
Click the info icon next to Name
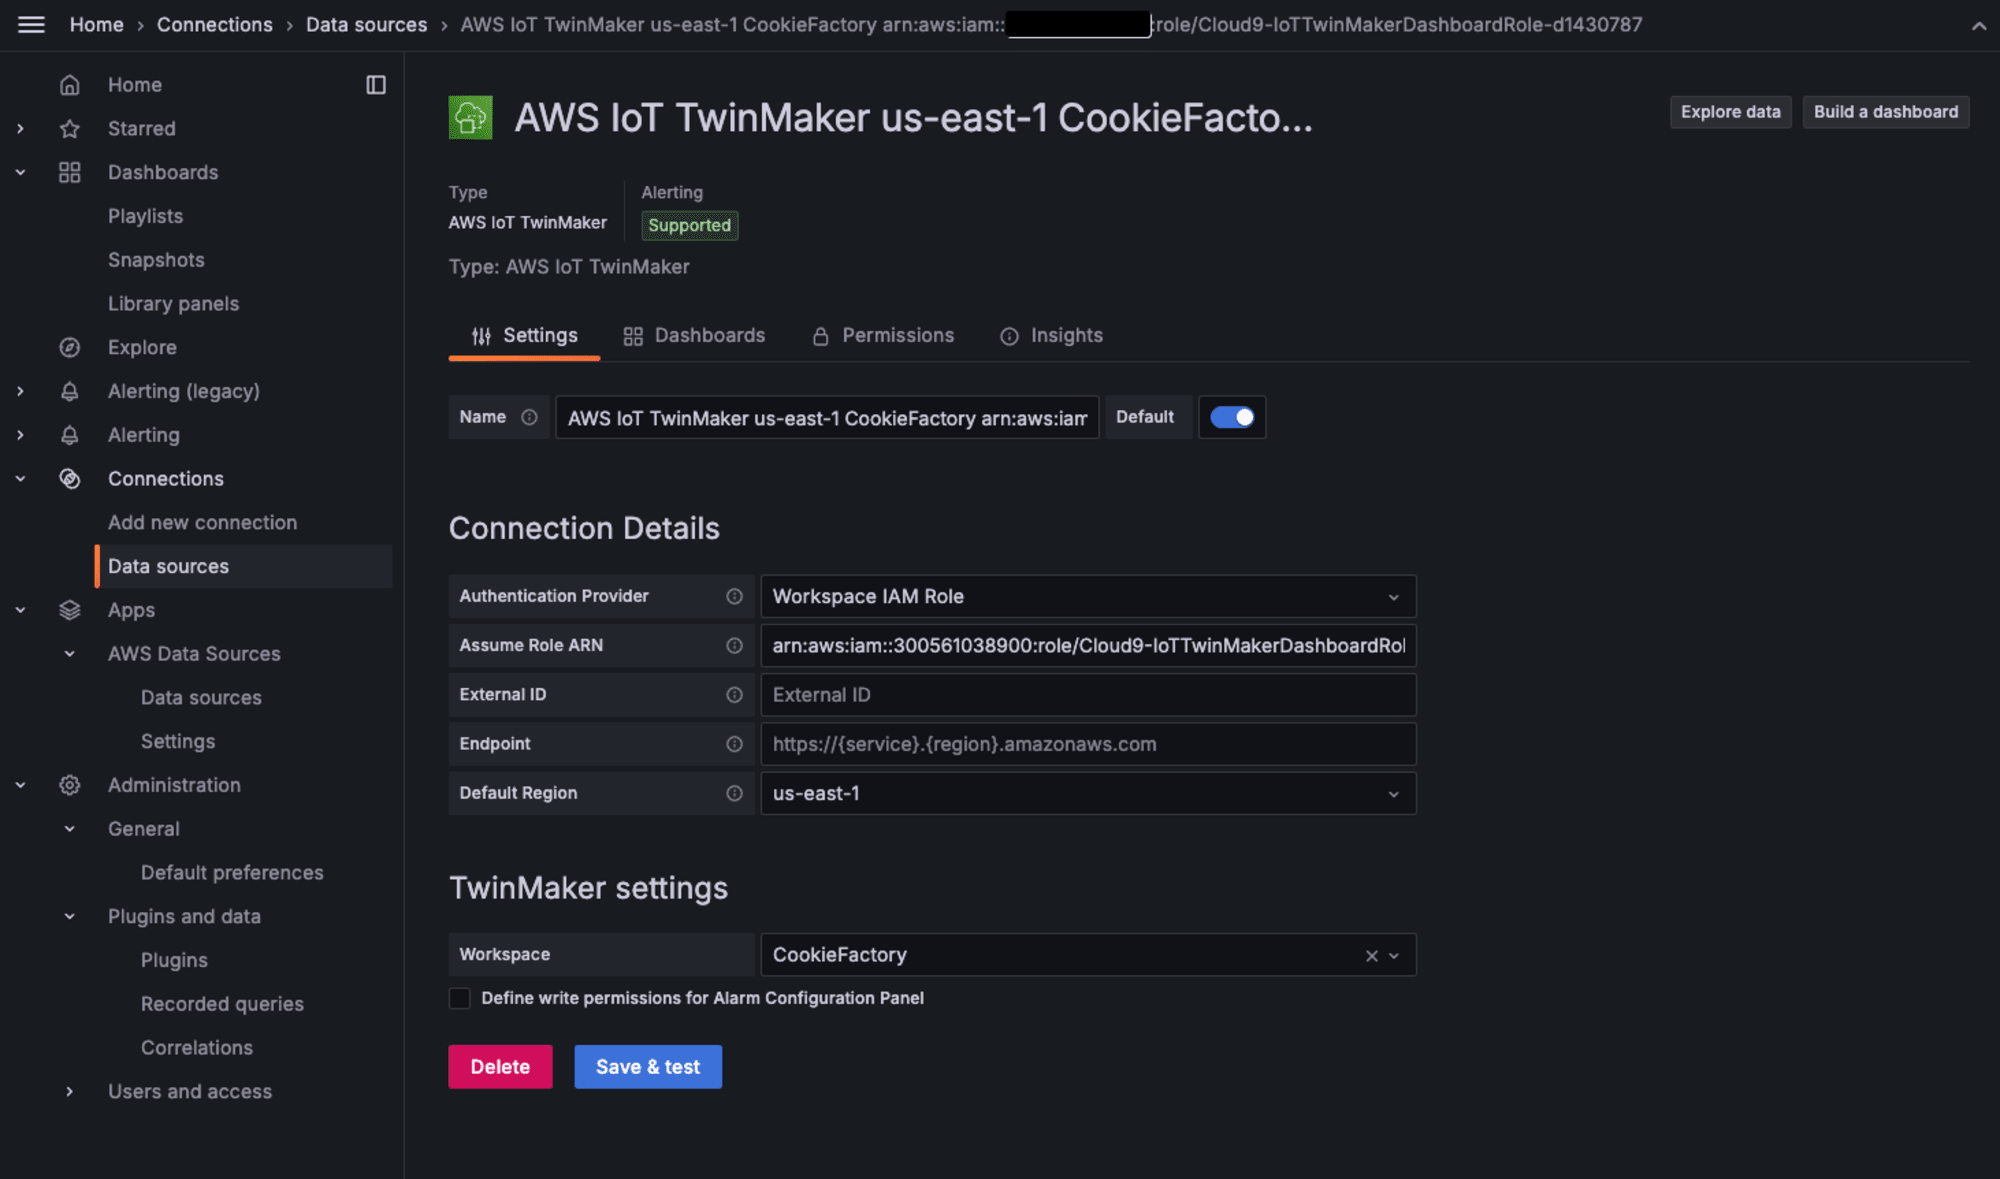[x=529, y=417]
